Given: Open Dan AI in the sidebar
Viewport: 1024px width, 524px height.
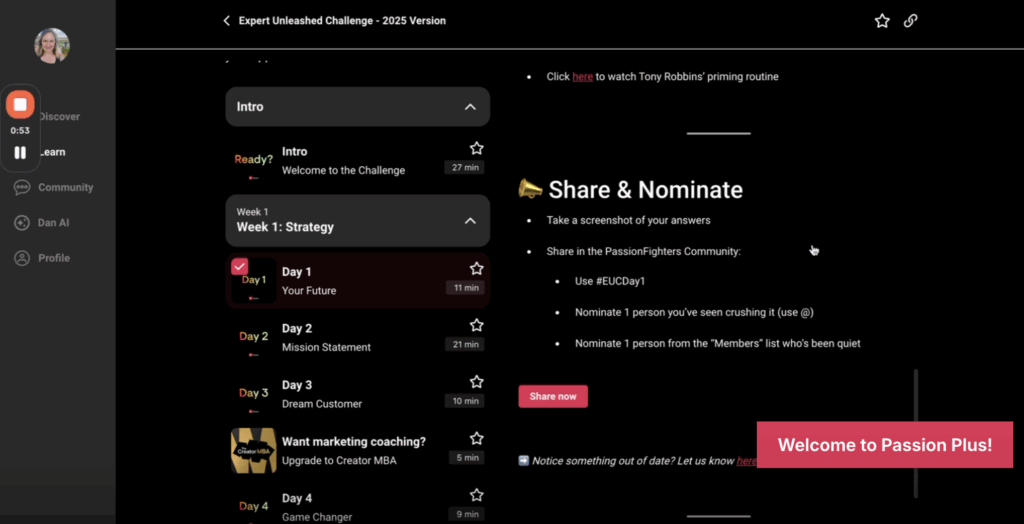Looking at the screenshot, I should point(53,223).
